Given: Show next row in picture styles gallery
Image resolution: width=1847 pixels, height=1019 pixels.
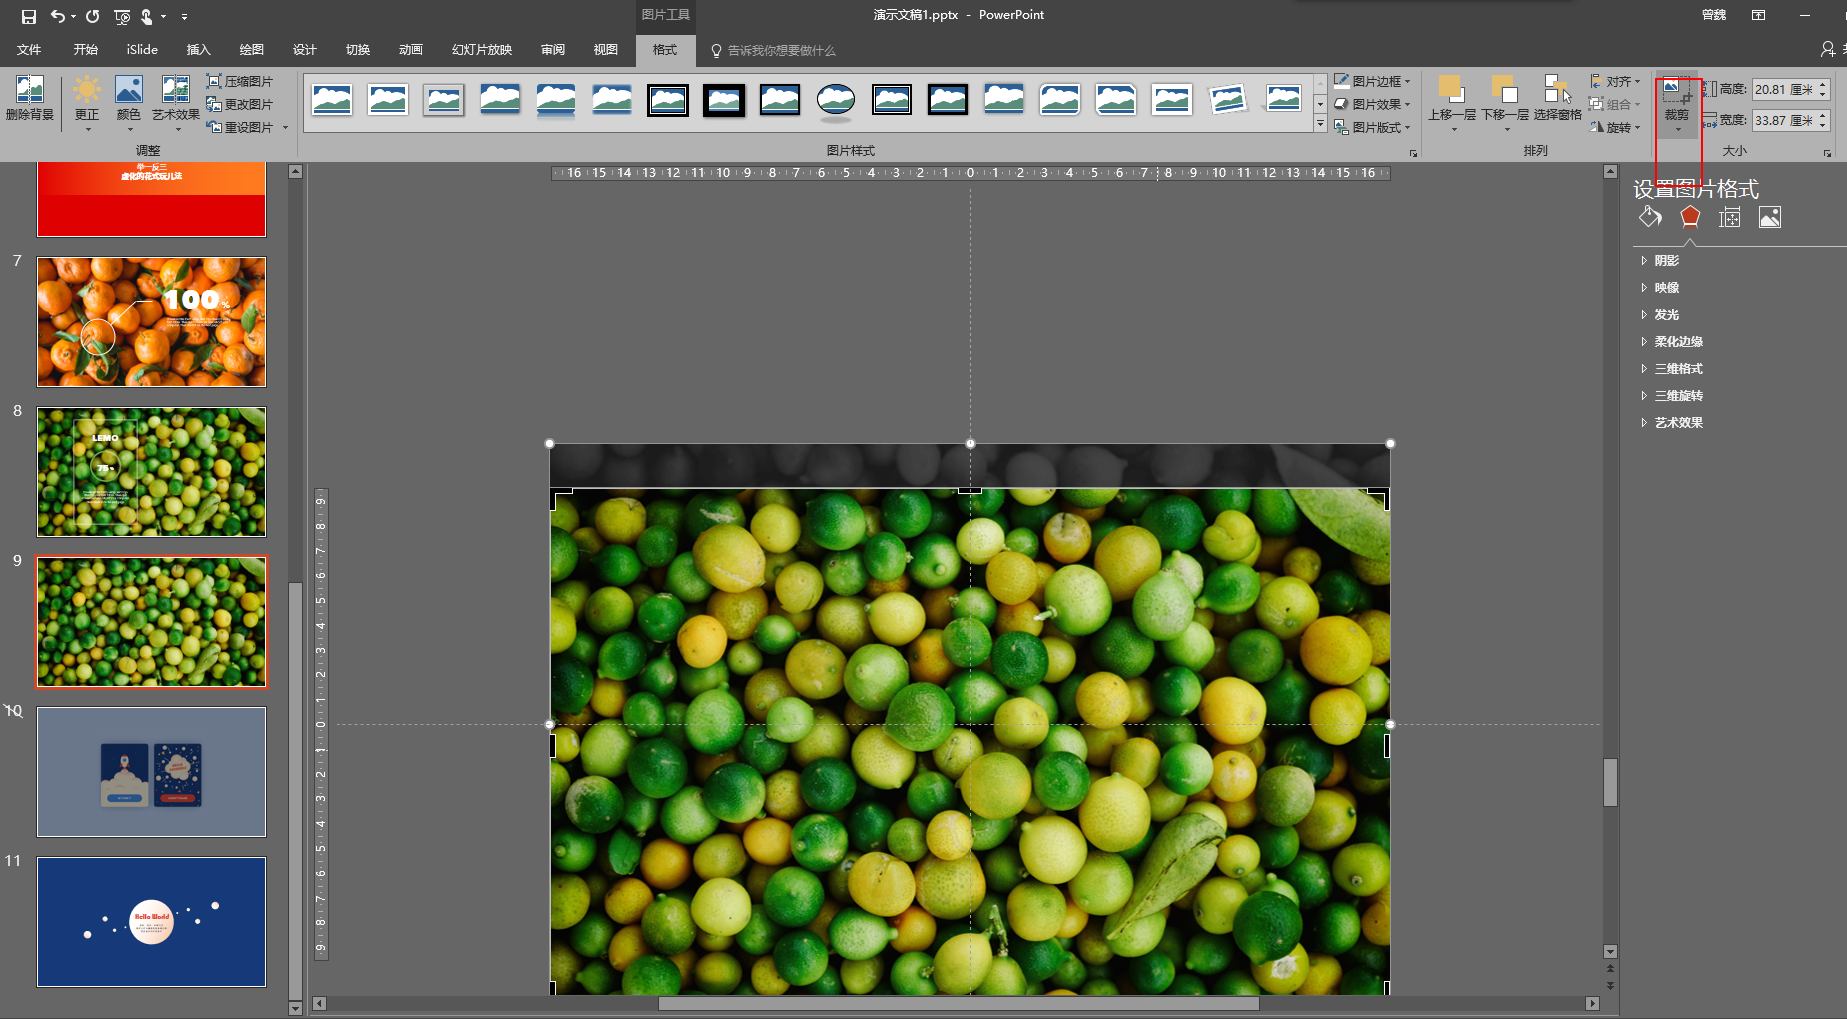Looking at the screenshot, I should pyautogui.click(x=1320, y=103).
